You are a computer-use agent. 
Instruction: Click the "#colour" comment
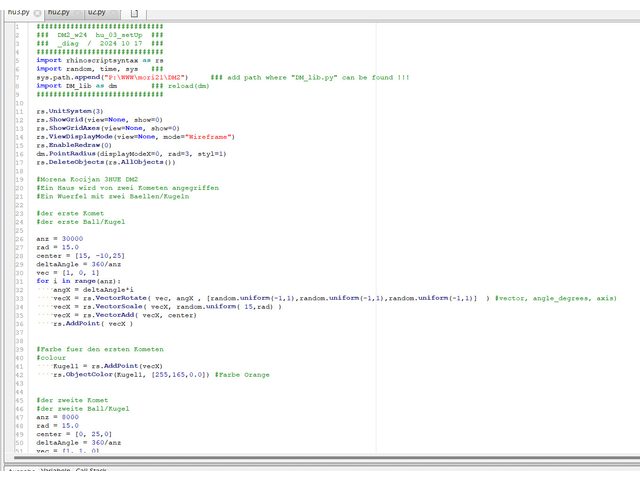click(x=51, y=358)
